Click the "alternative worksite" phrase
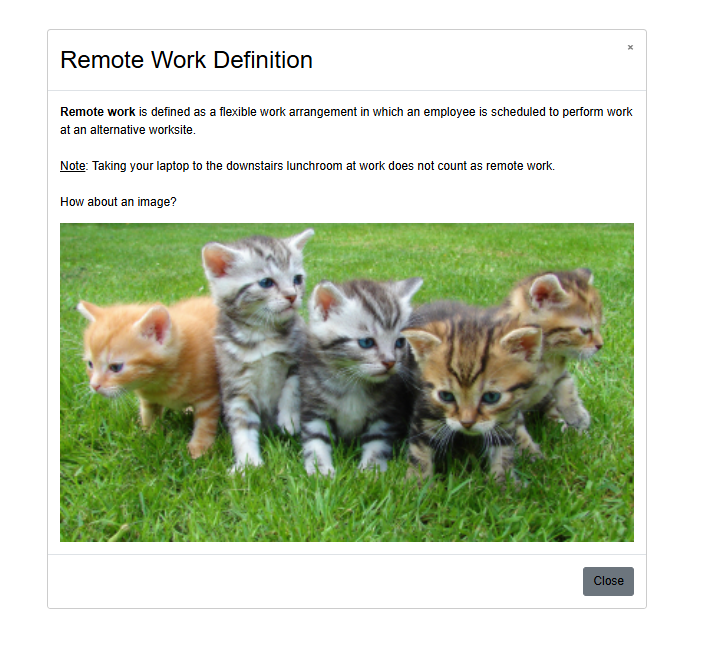Screen dimensions: 724x647 tap(143, 130)
